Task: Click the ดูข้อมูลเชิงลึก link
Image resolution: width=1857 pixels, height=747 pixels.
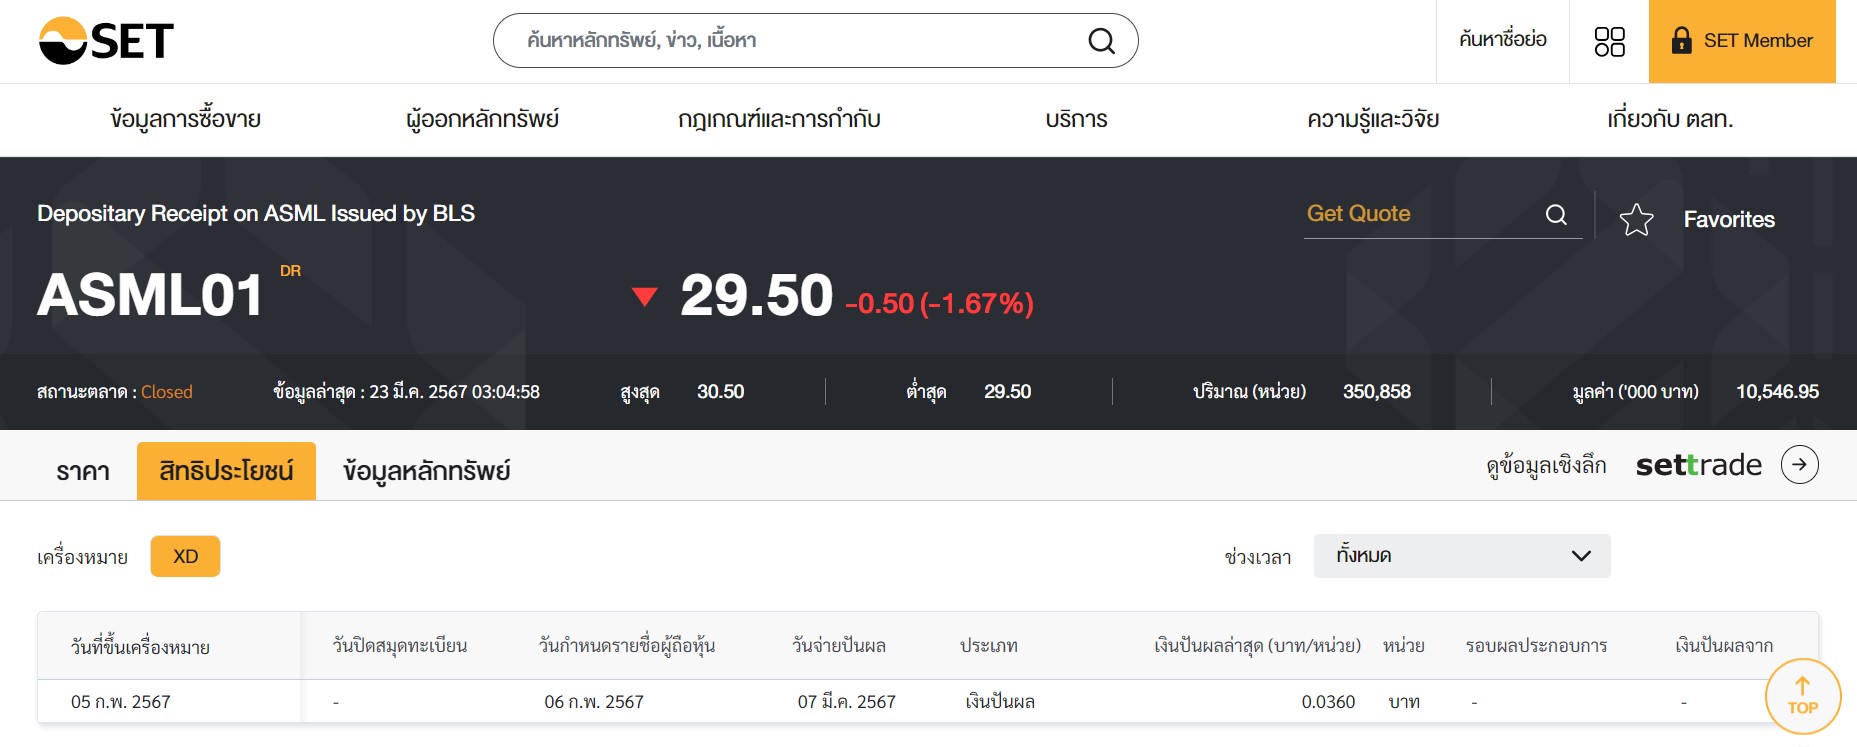Action: (1546, 465)
